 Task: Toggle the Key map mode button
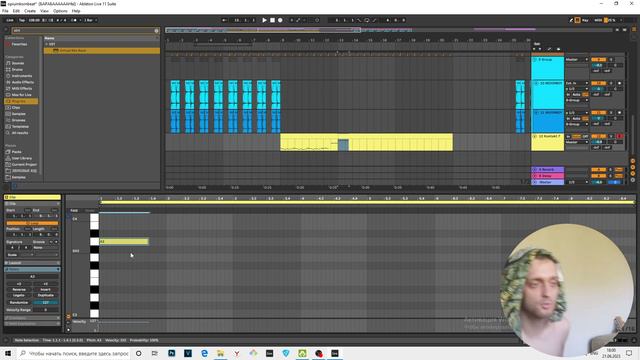click(585, 20)
